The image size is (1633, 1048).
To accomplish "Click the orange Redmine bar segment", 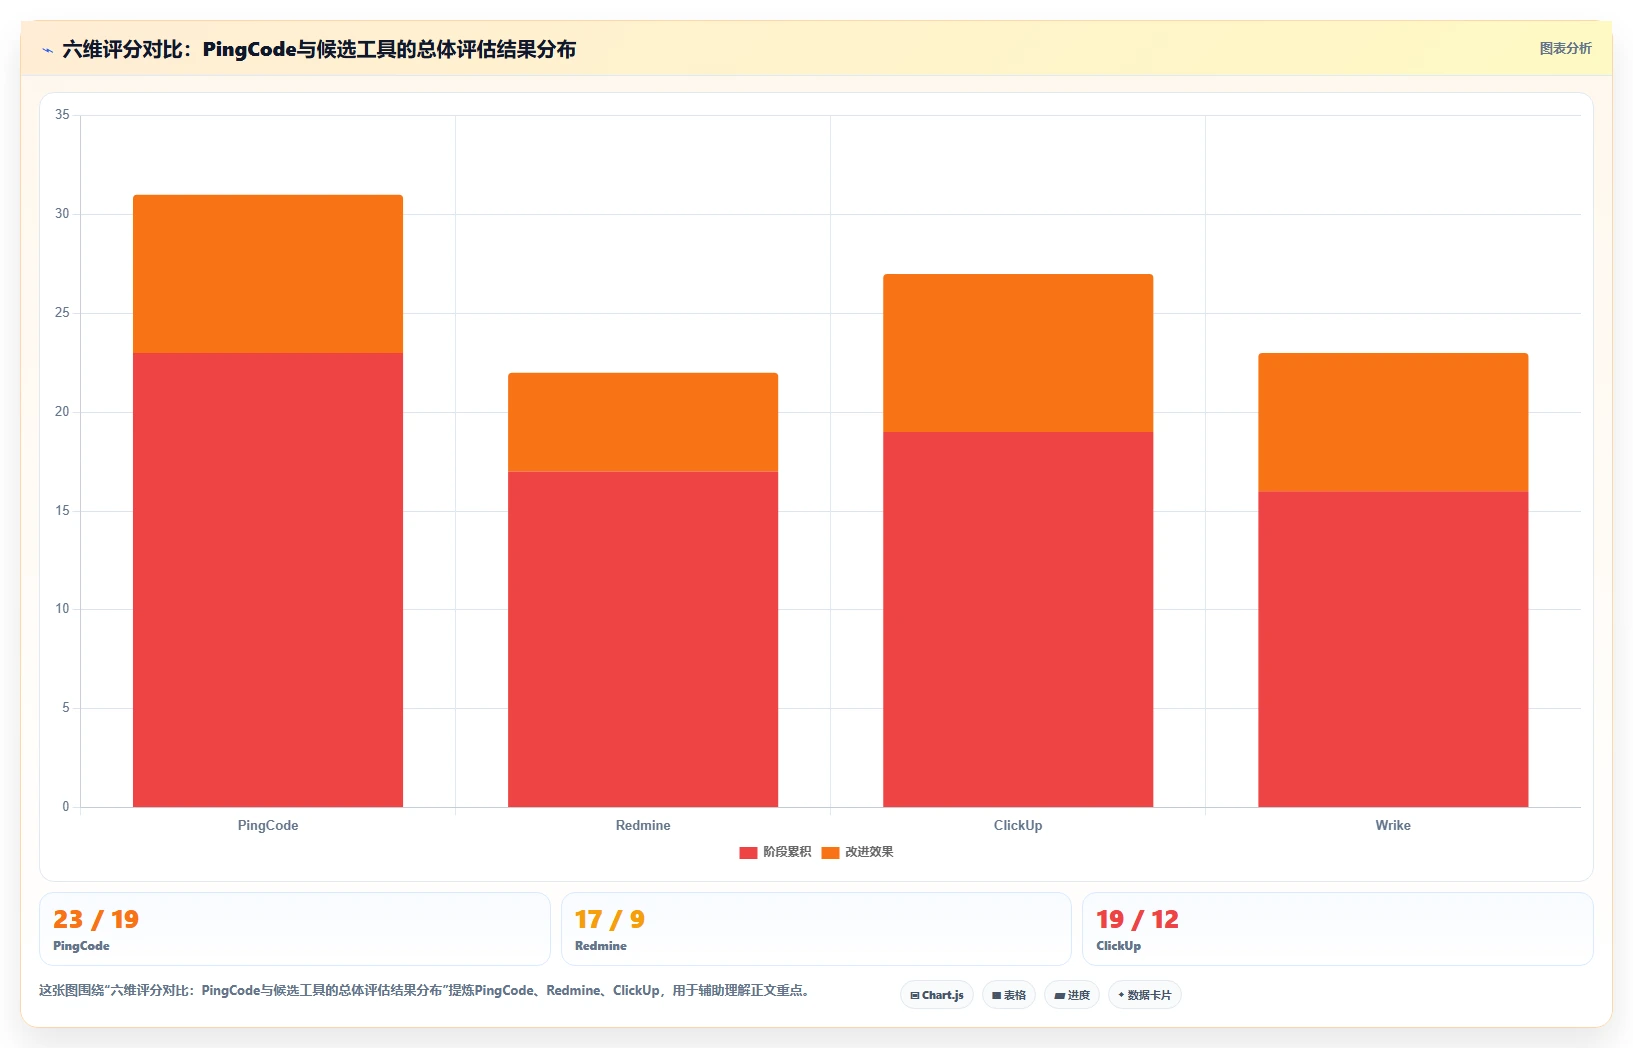I will tap(643, 422).
